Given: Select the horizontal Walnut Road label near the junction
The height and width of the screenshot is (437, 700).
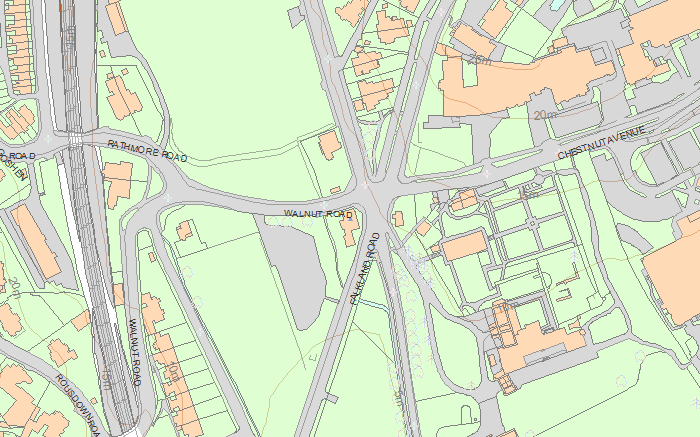Looking at the screenshot, I should [318, 214].
